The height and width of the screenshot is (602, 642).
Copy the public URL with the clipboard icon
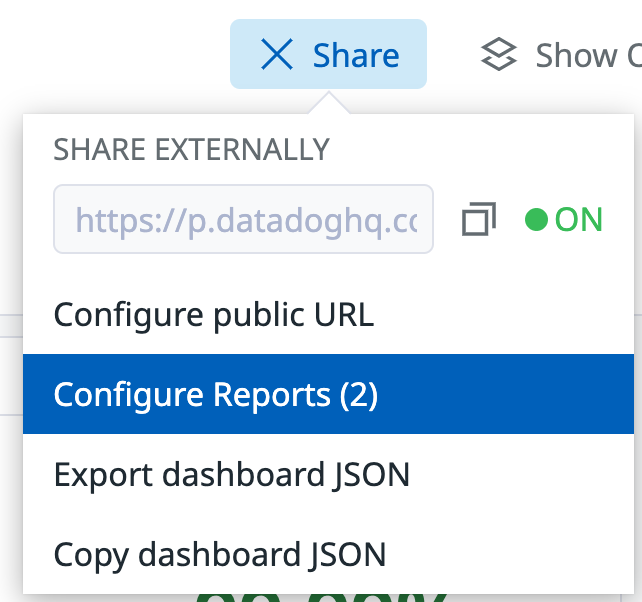tap(479, 219)
